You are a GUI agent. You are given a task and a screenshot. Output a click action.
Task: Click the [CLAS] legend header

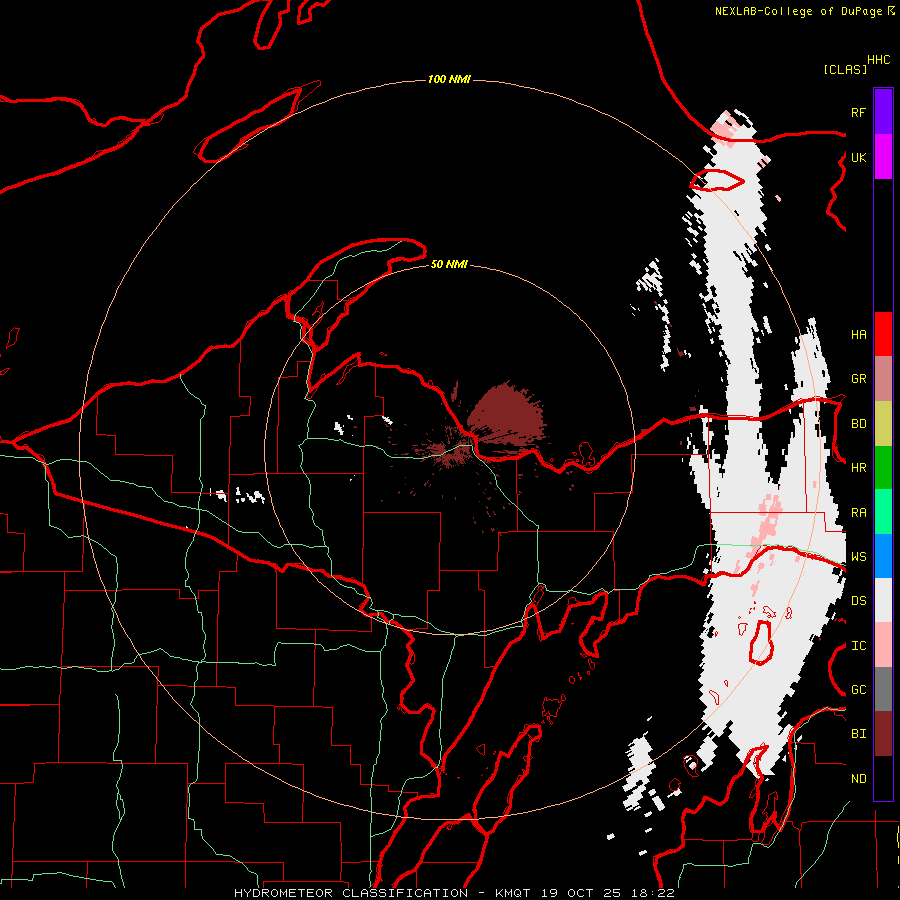pyautogui.click(x=845, y=69)
